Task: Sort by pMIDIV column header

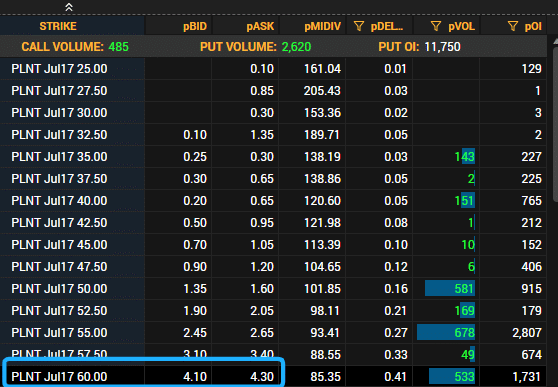Action: tap(322, 26)
